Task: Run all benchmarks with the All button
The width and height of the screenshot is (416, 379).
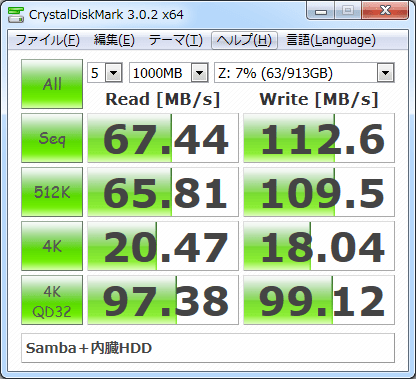Action: (52, 84)
